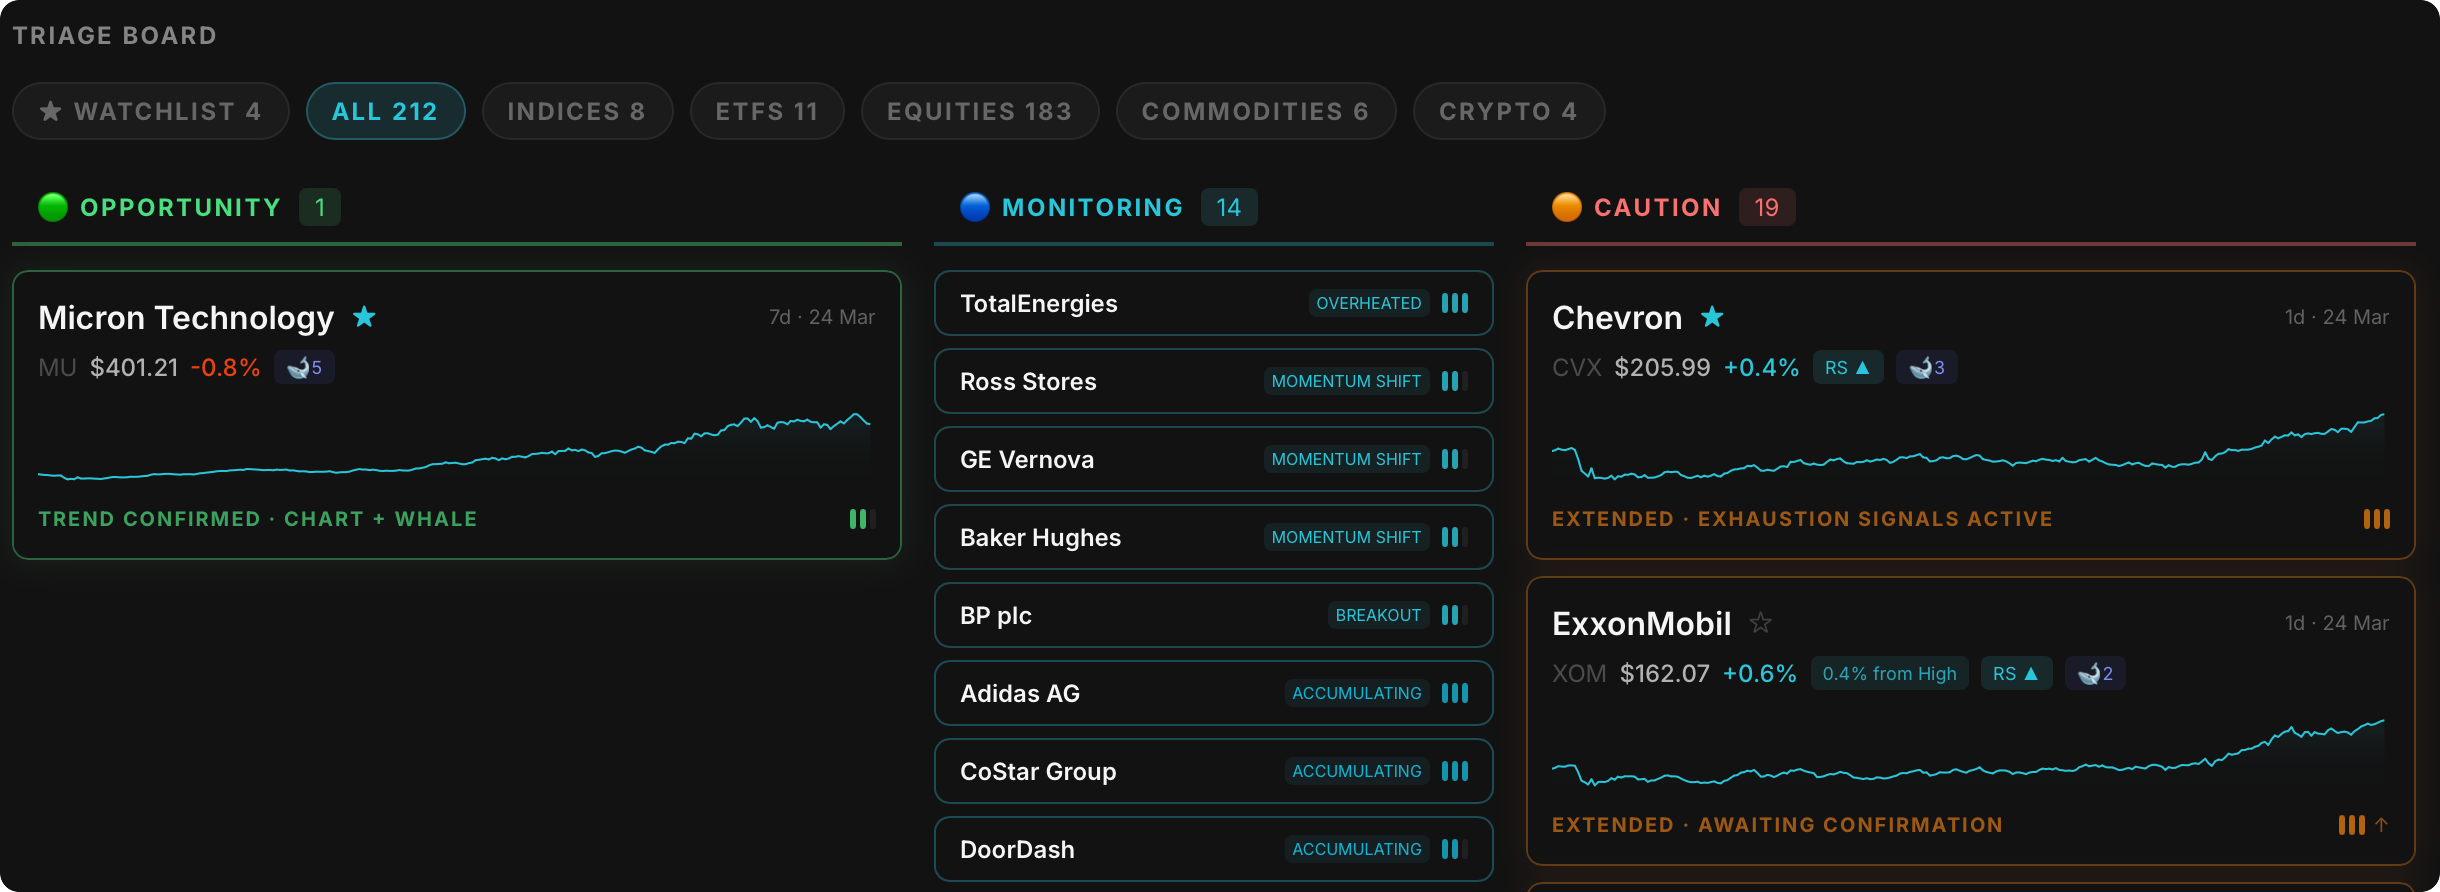Click the BP plc BREAKOUT tag

coord(1378,615)
